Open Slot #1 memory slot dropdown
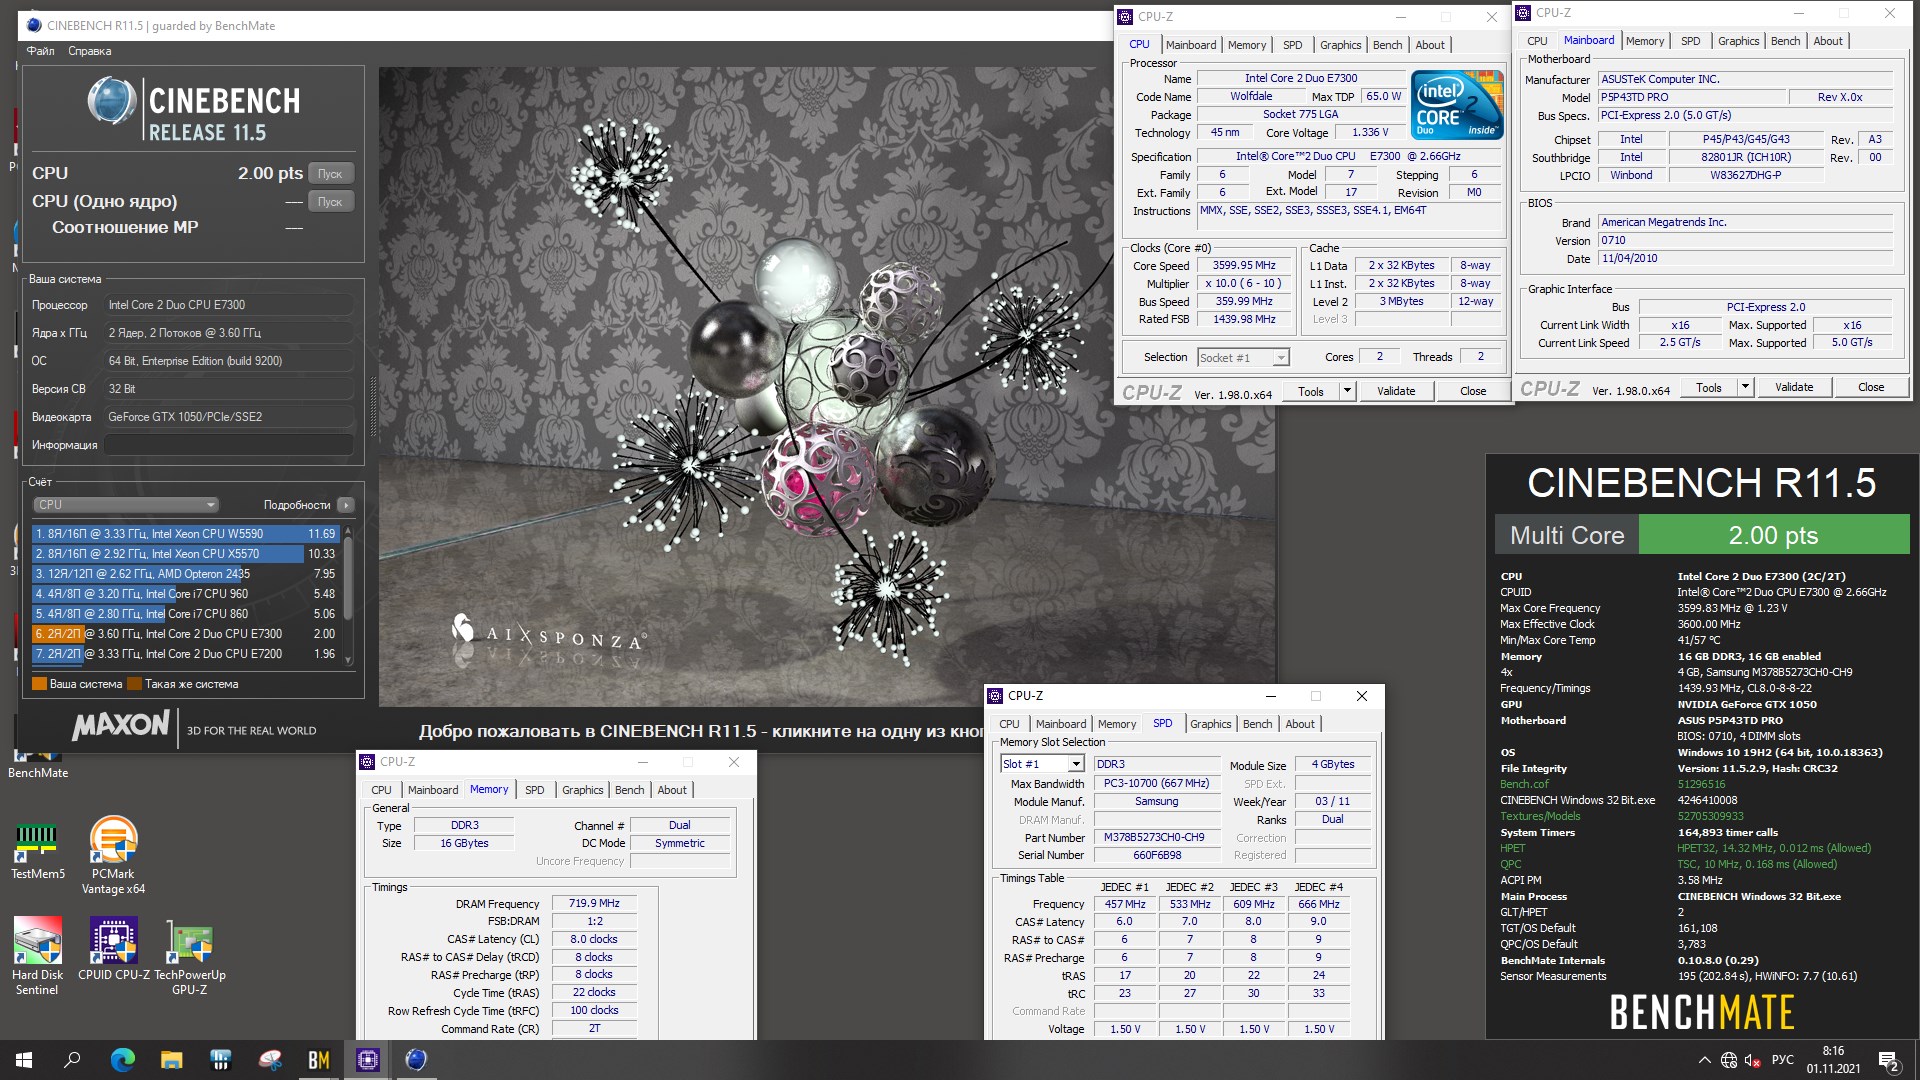Viewport: 1920px width, 1080px height. point(1042,764)
